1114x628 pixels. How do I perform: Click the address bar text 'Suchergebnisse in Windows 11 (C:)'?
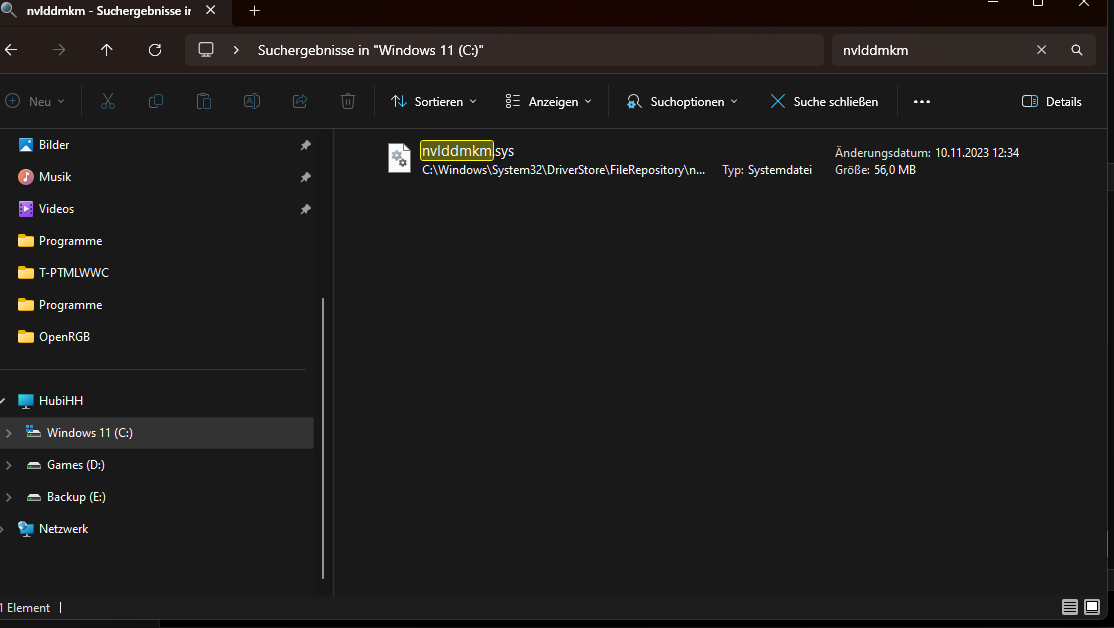[x=370, y=50]
